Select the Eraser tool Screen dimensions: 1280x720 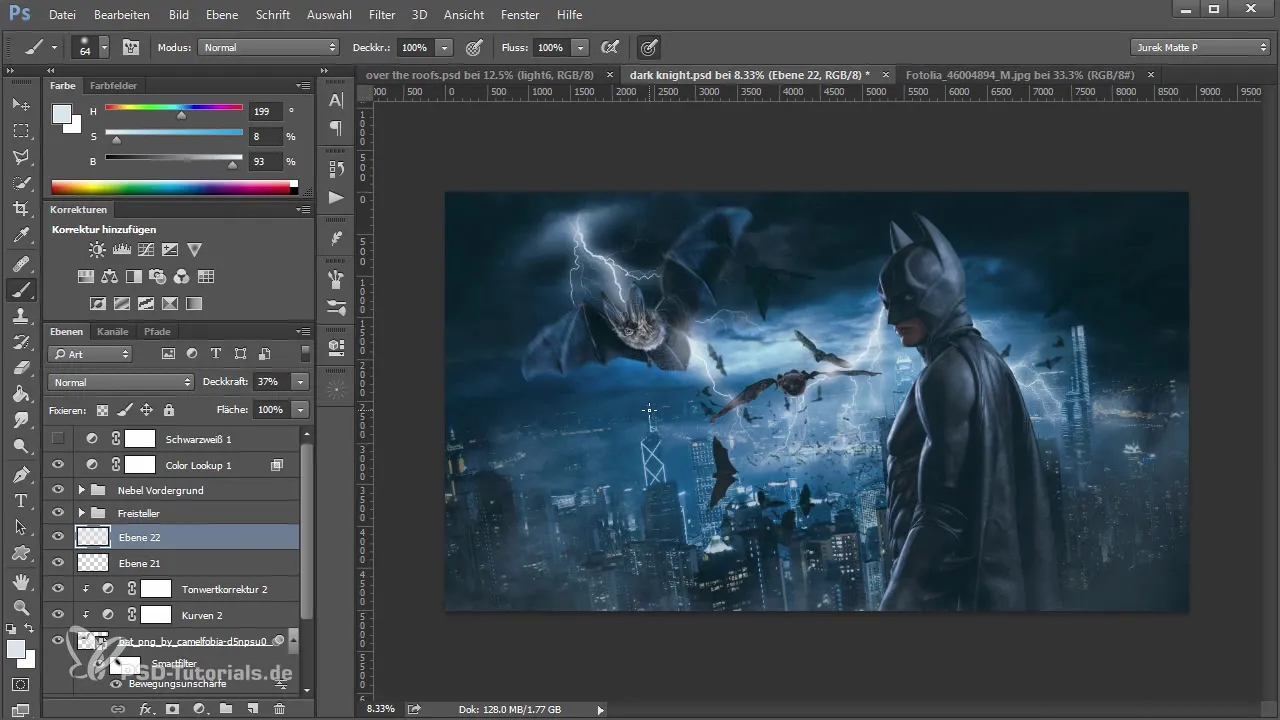[20, 367]
